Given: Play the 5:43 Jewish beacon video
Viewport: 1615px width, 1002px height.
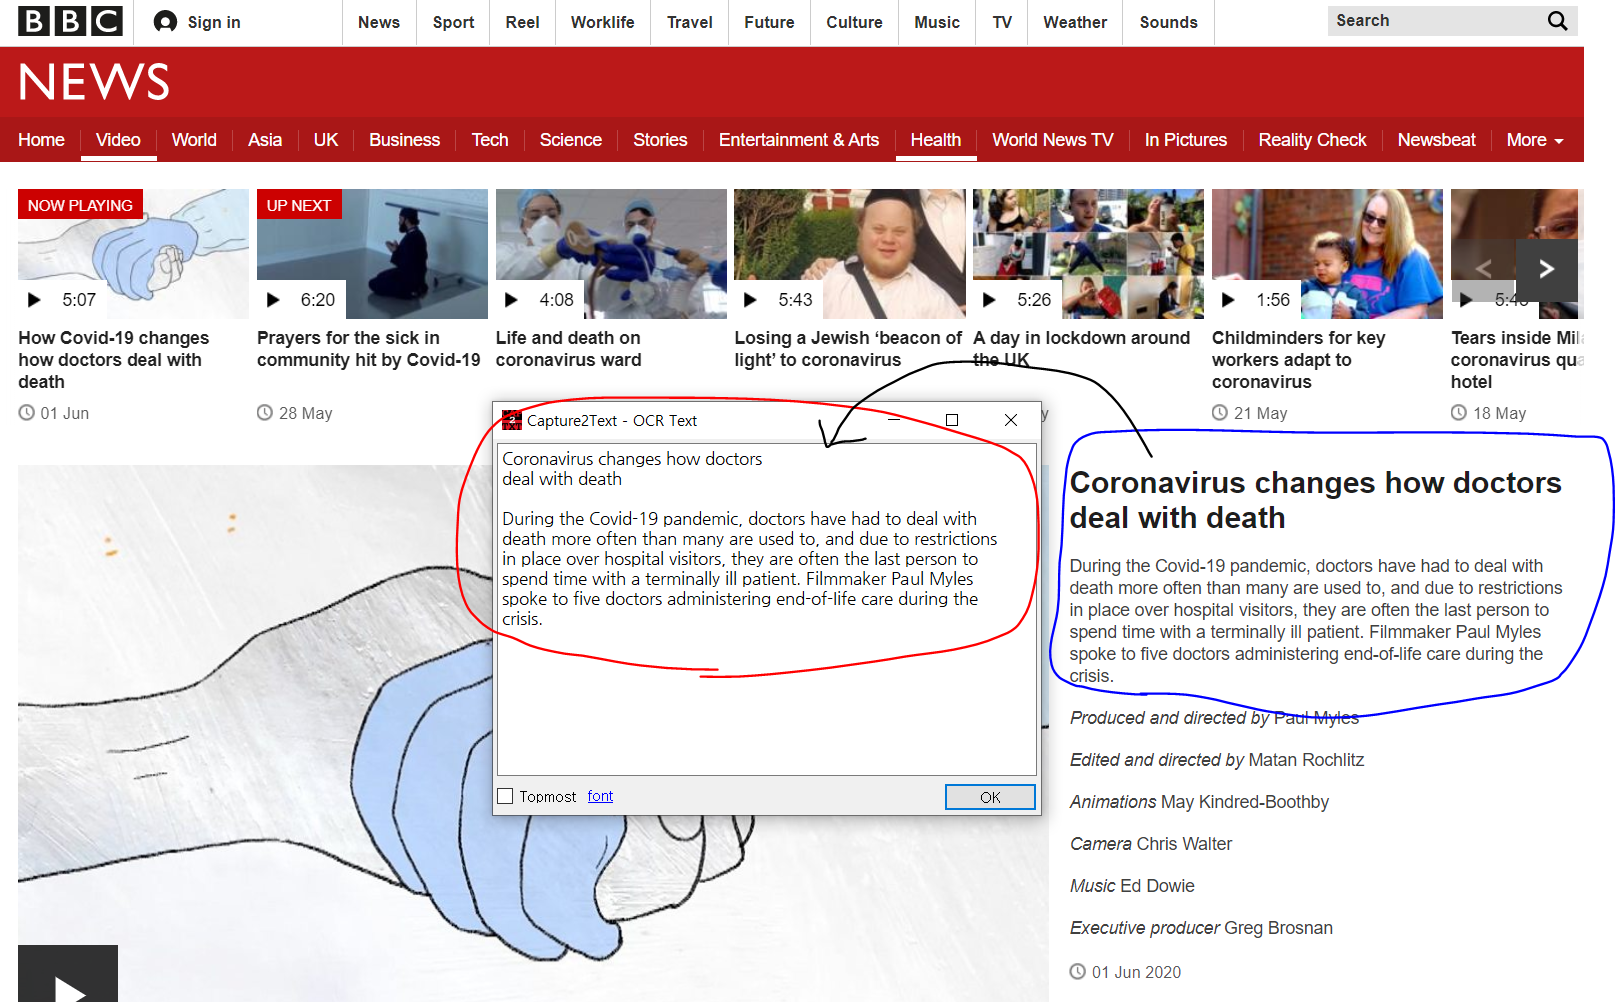Looking at the screenshot, I should tap(750, 300).
